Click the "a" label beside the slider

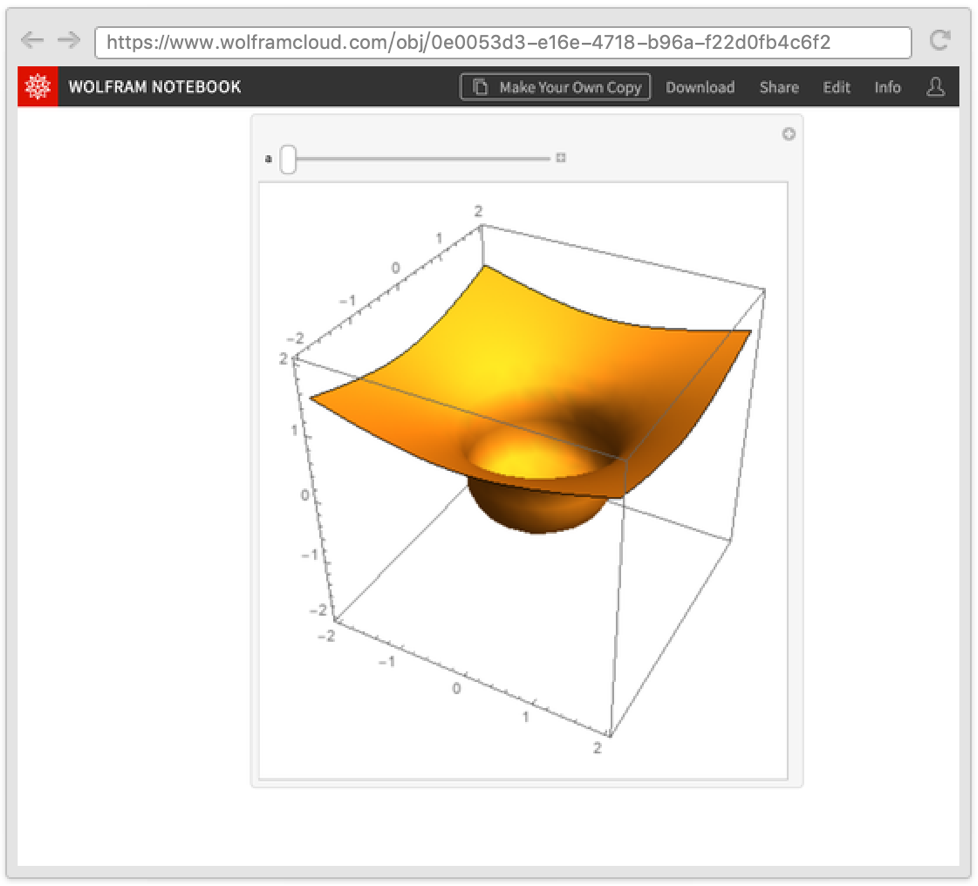(267, 158)
